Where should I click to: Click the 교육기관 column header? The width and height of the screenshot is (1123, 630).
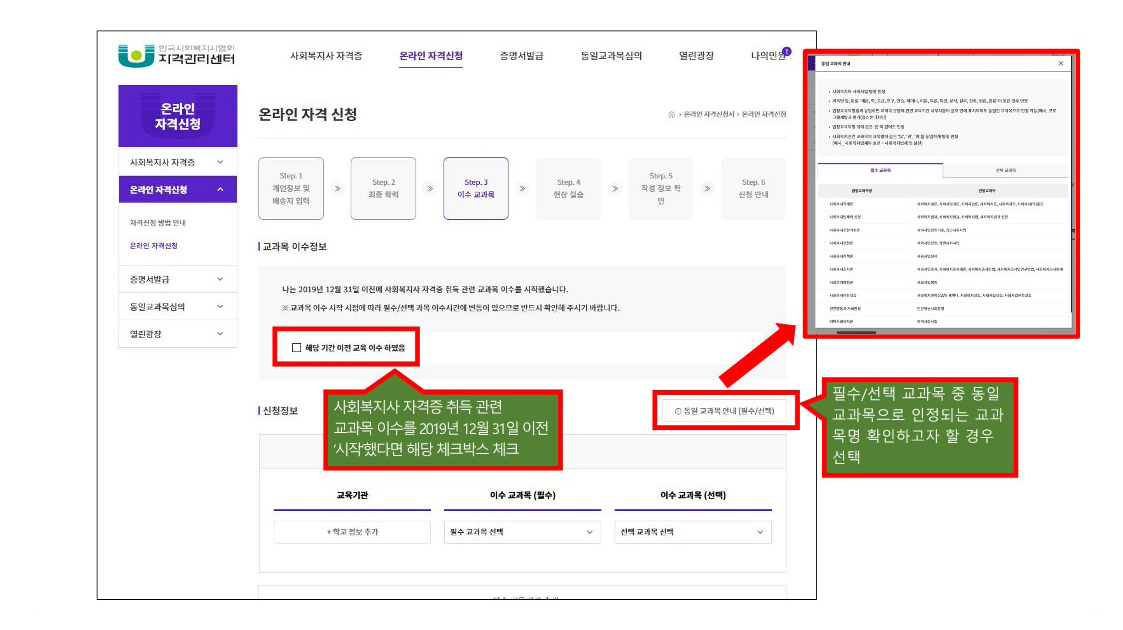click(352, 495)
